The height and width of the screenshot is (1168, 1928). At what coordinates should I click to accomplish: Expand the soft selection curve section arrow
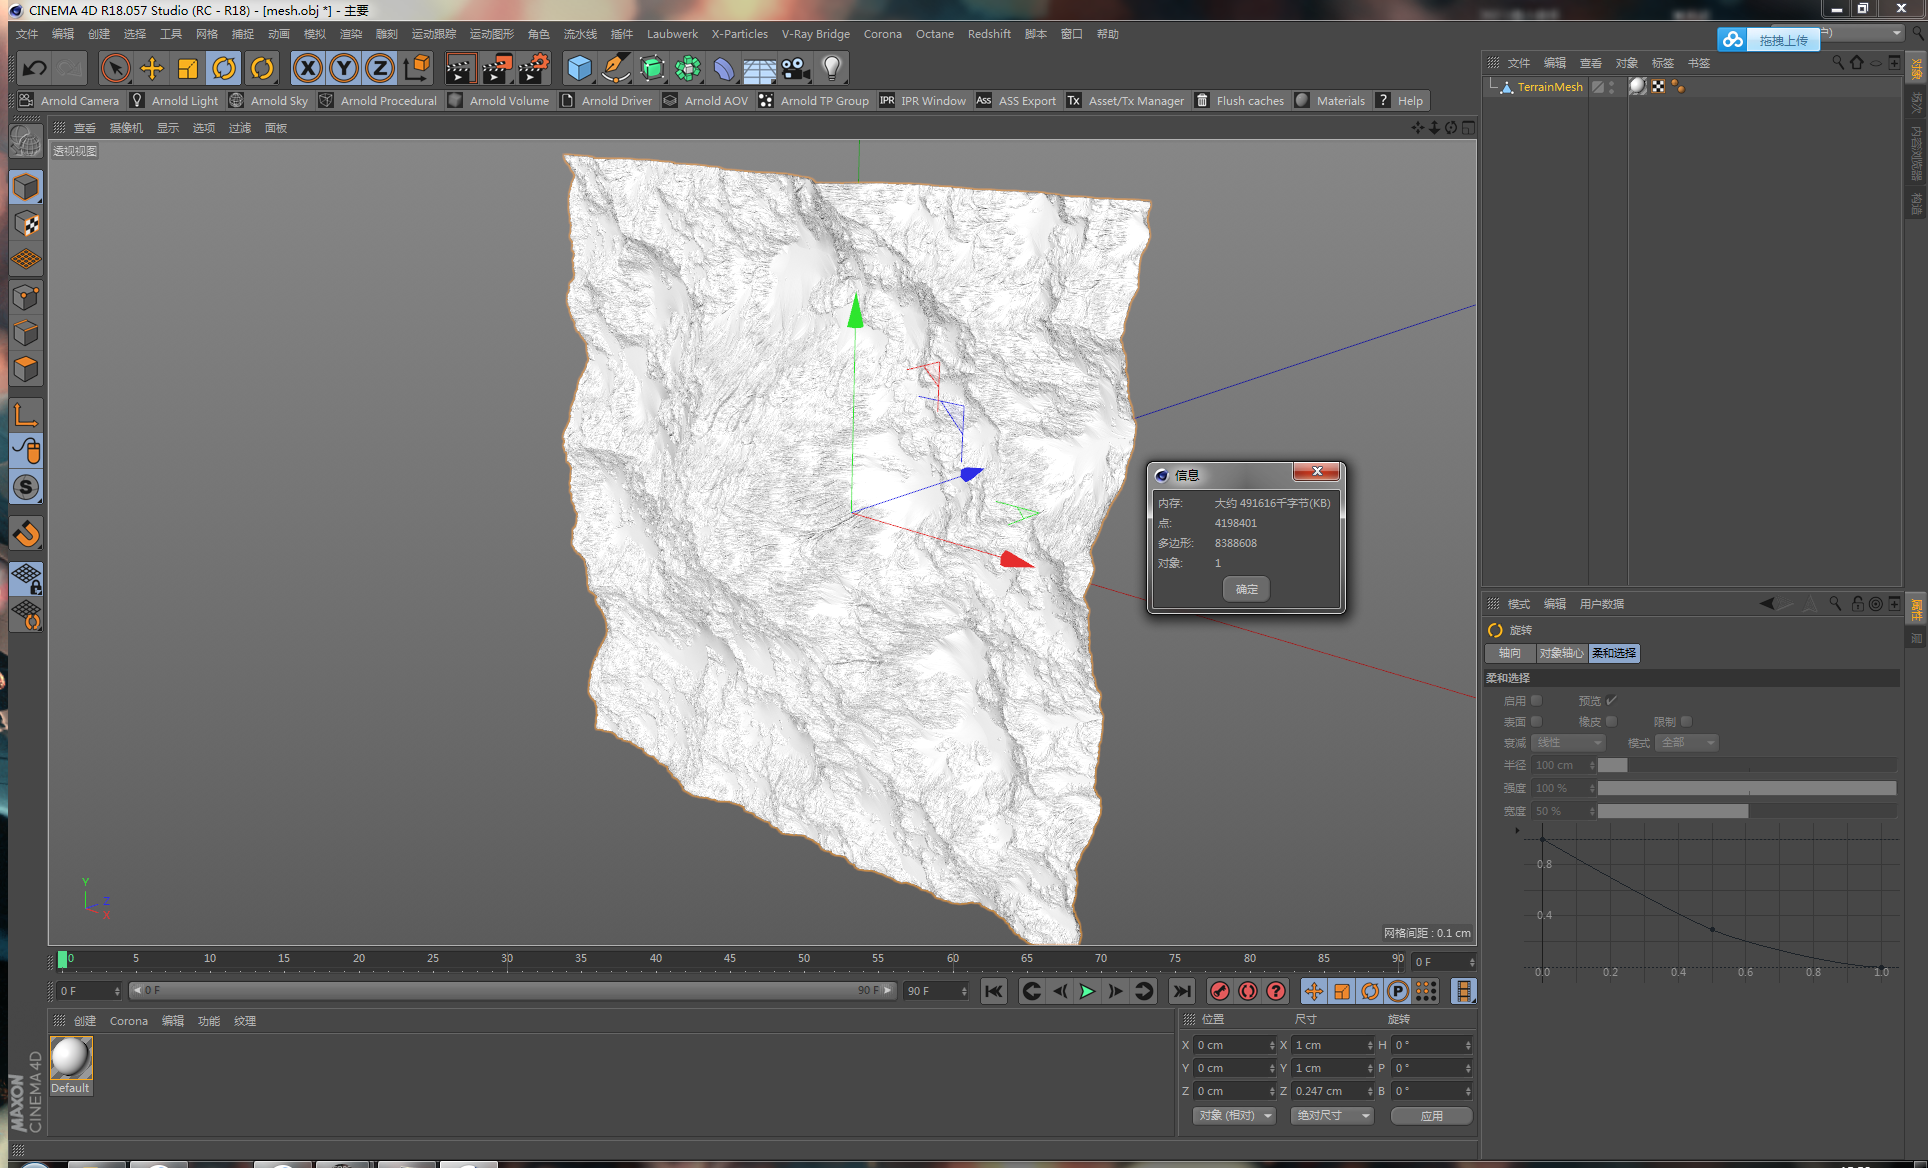[x=1516, y=830]
